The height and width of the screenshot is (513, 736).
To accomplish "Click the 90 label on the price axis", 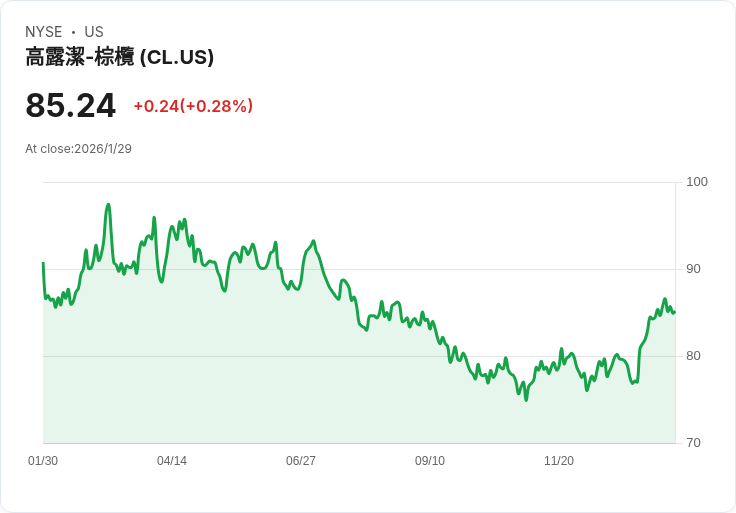I will pos(693,269).
